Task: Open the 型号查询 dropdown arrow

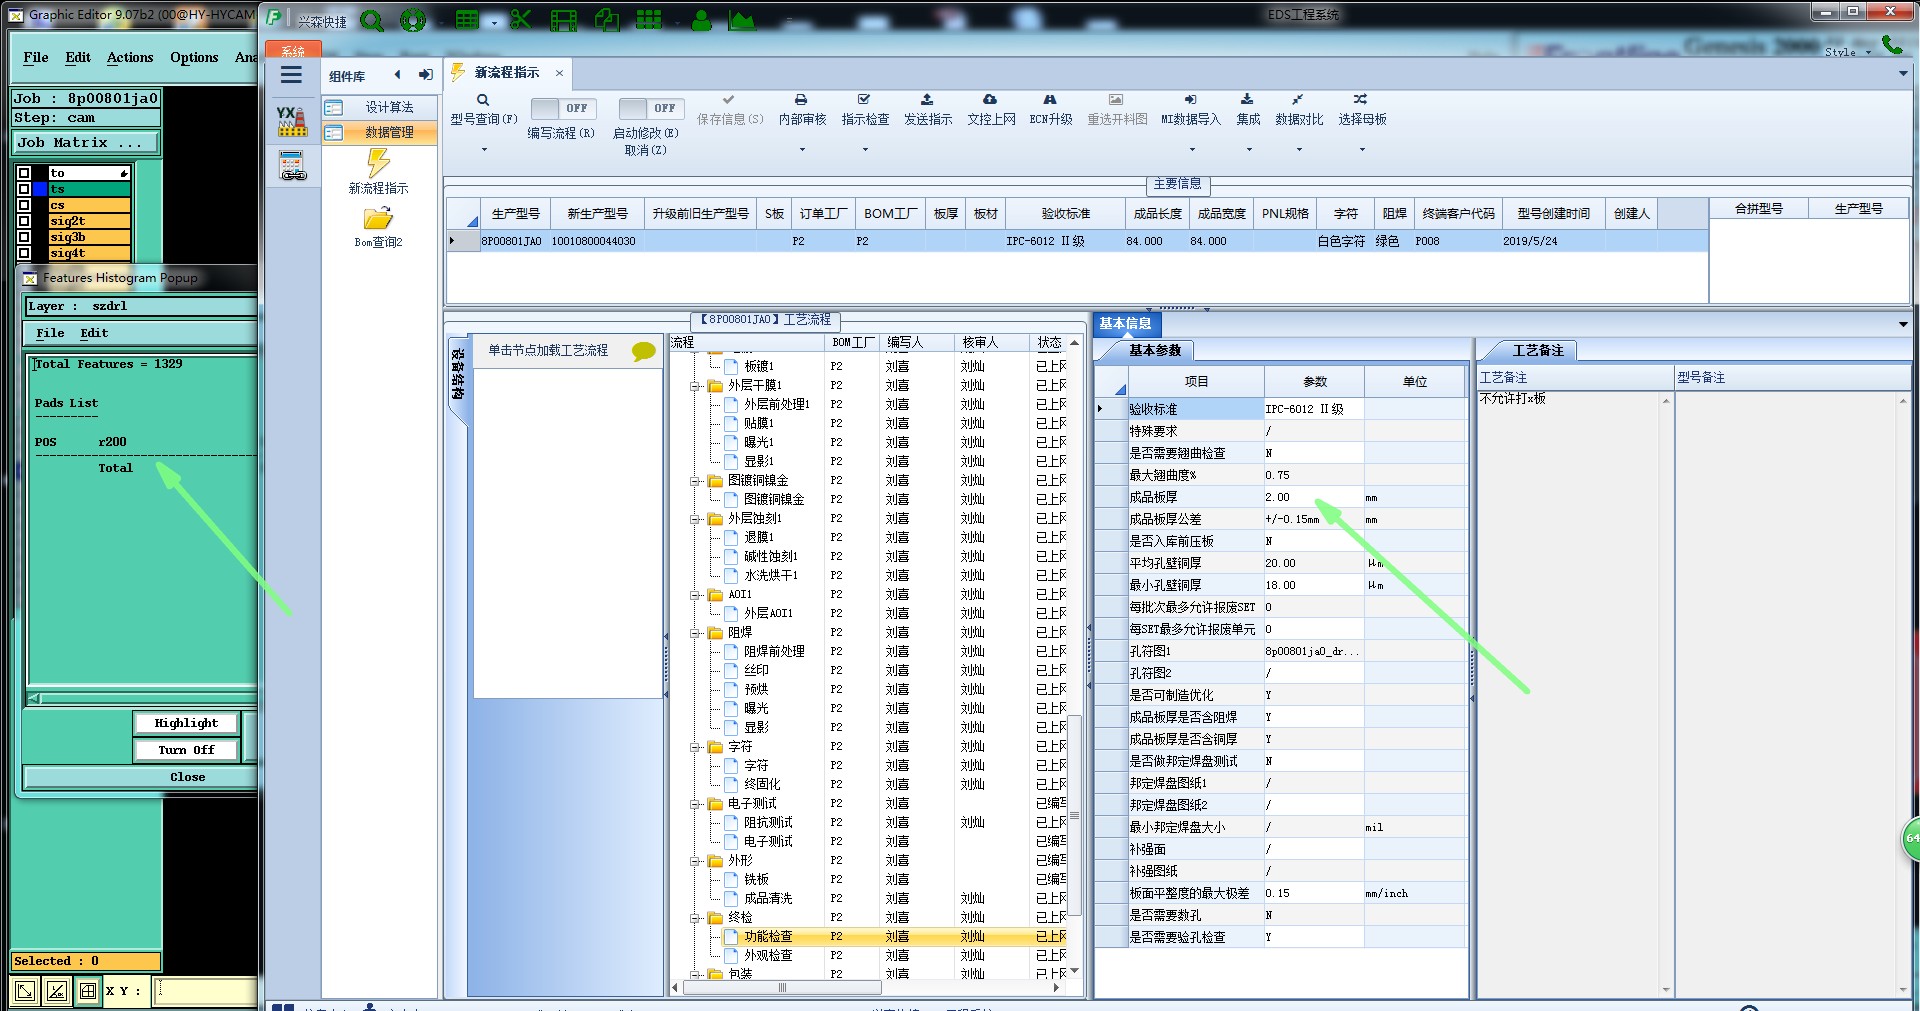Action: point(484,150)
